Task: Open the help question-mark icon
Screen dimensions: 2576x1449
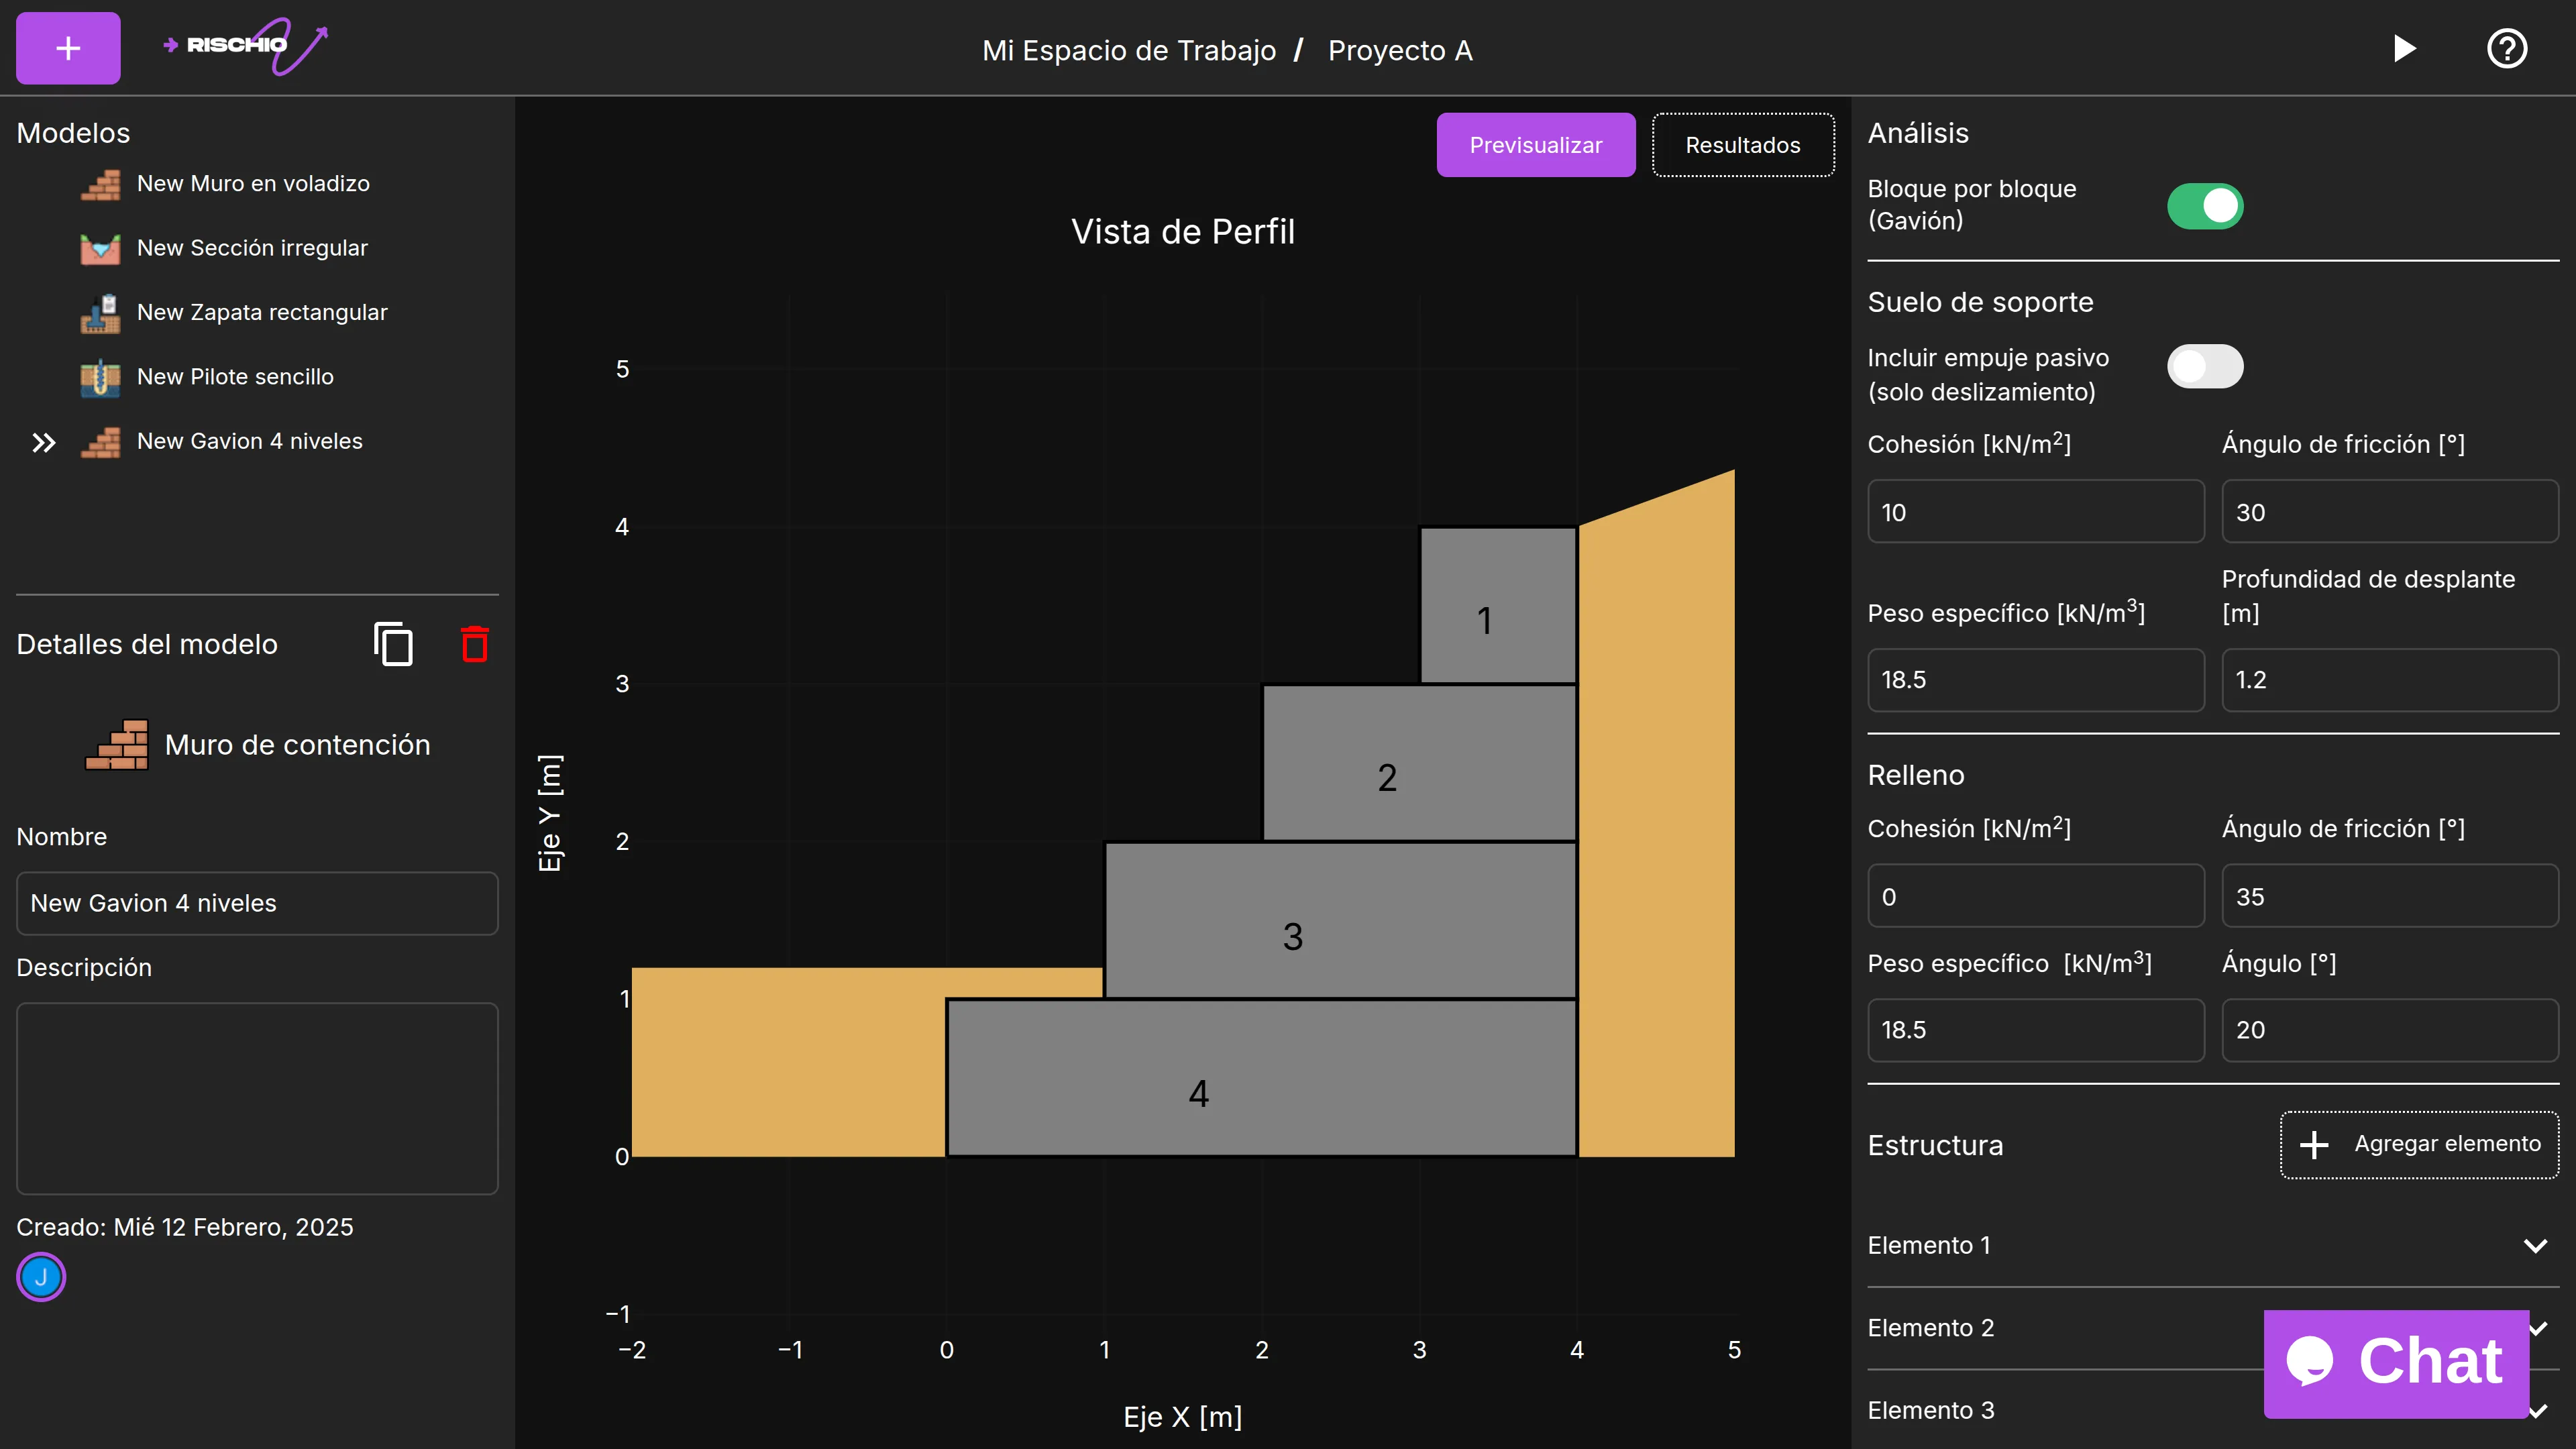Action: pos(2506,49)
